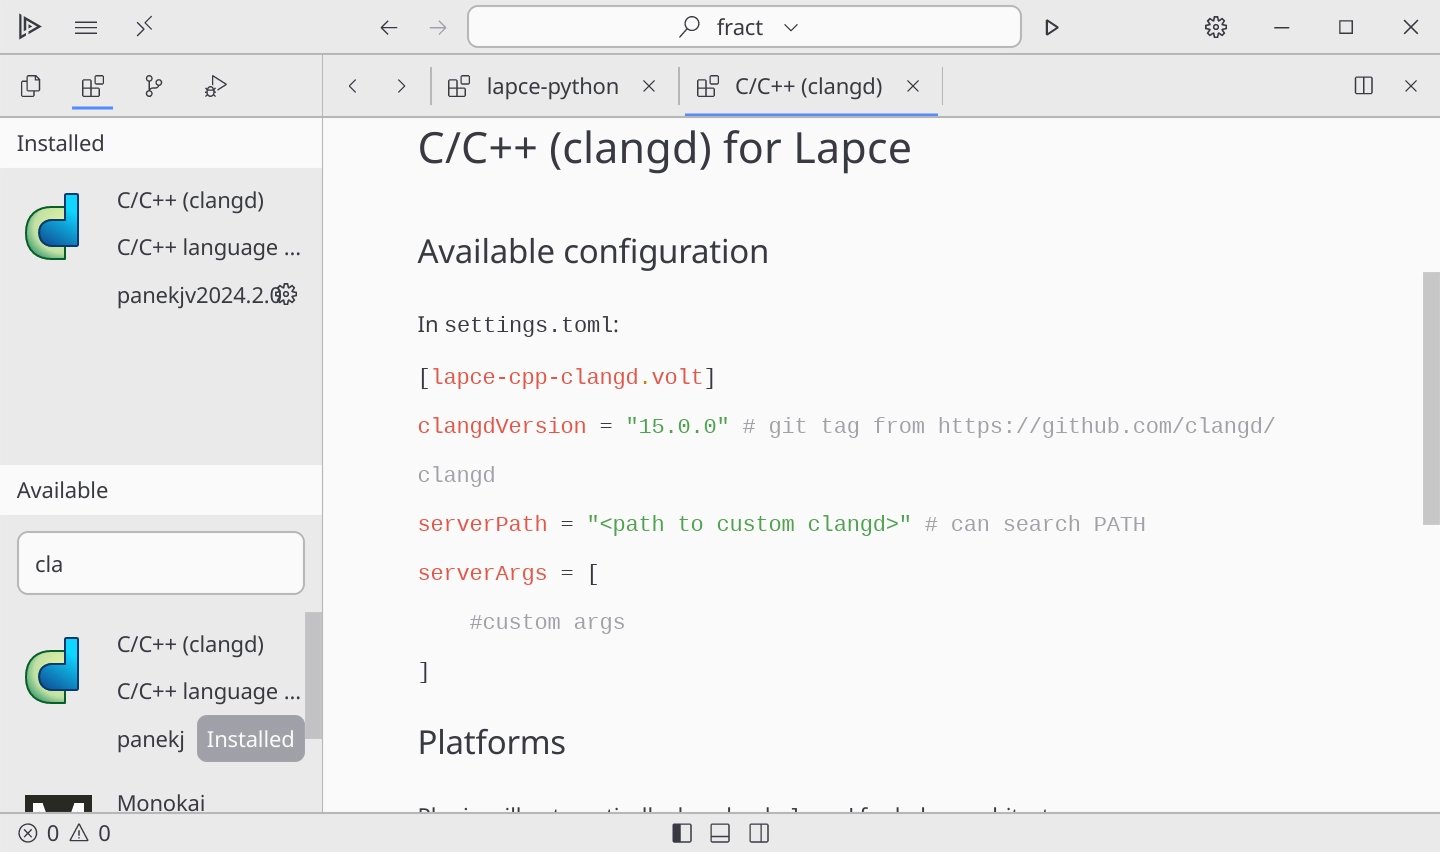The height and width of the screenshot is (852, 1440).
Task: Click the installed C/C++ (clangd) plugin logo
Action: tap(52, 227)
